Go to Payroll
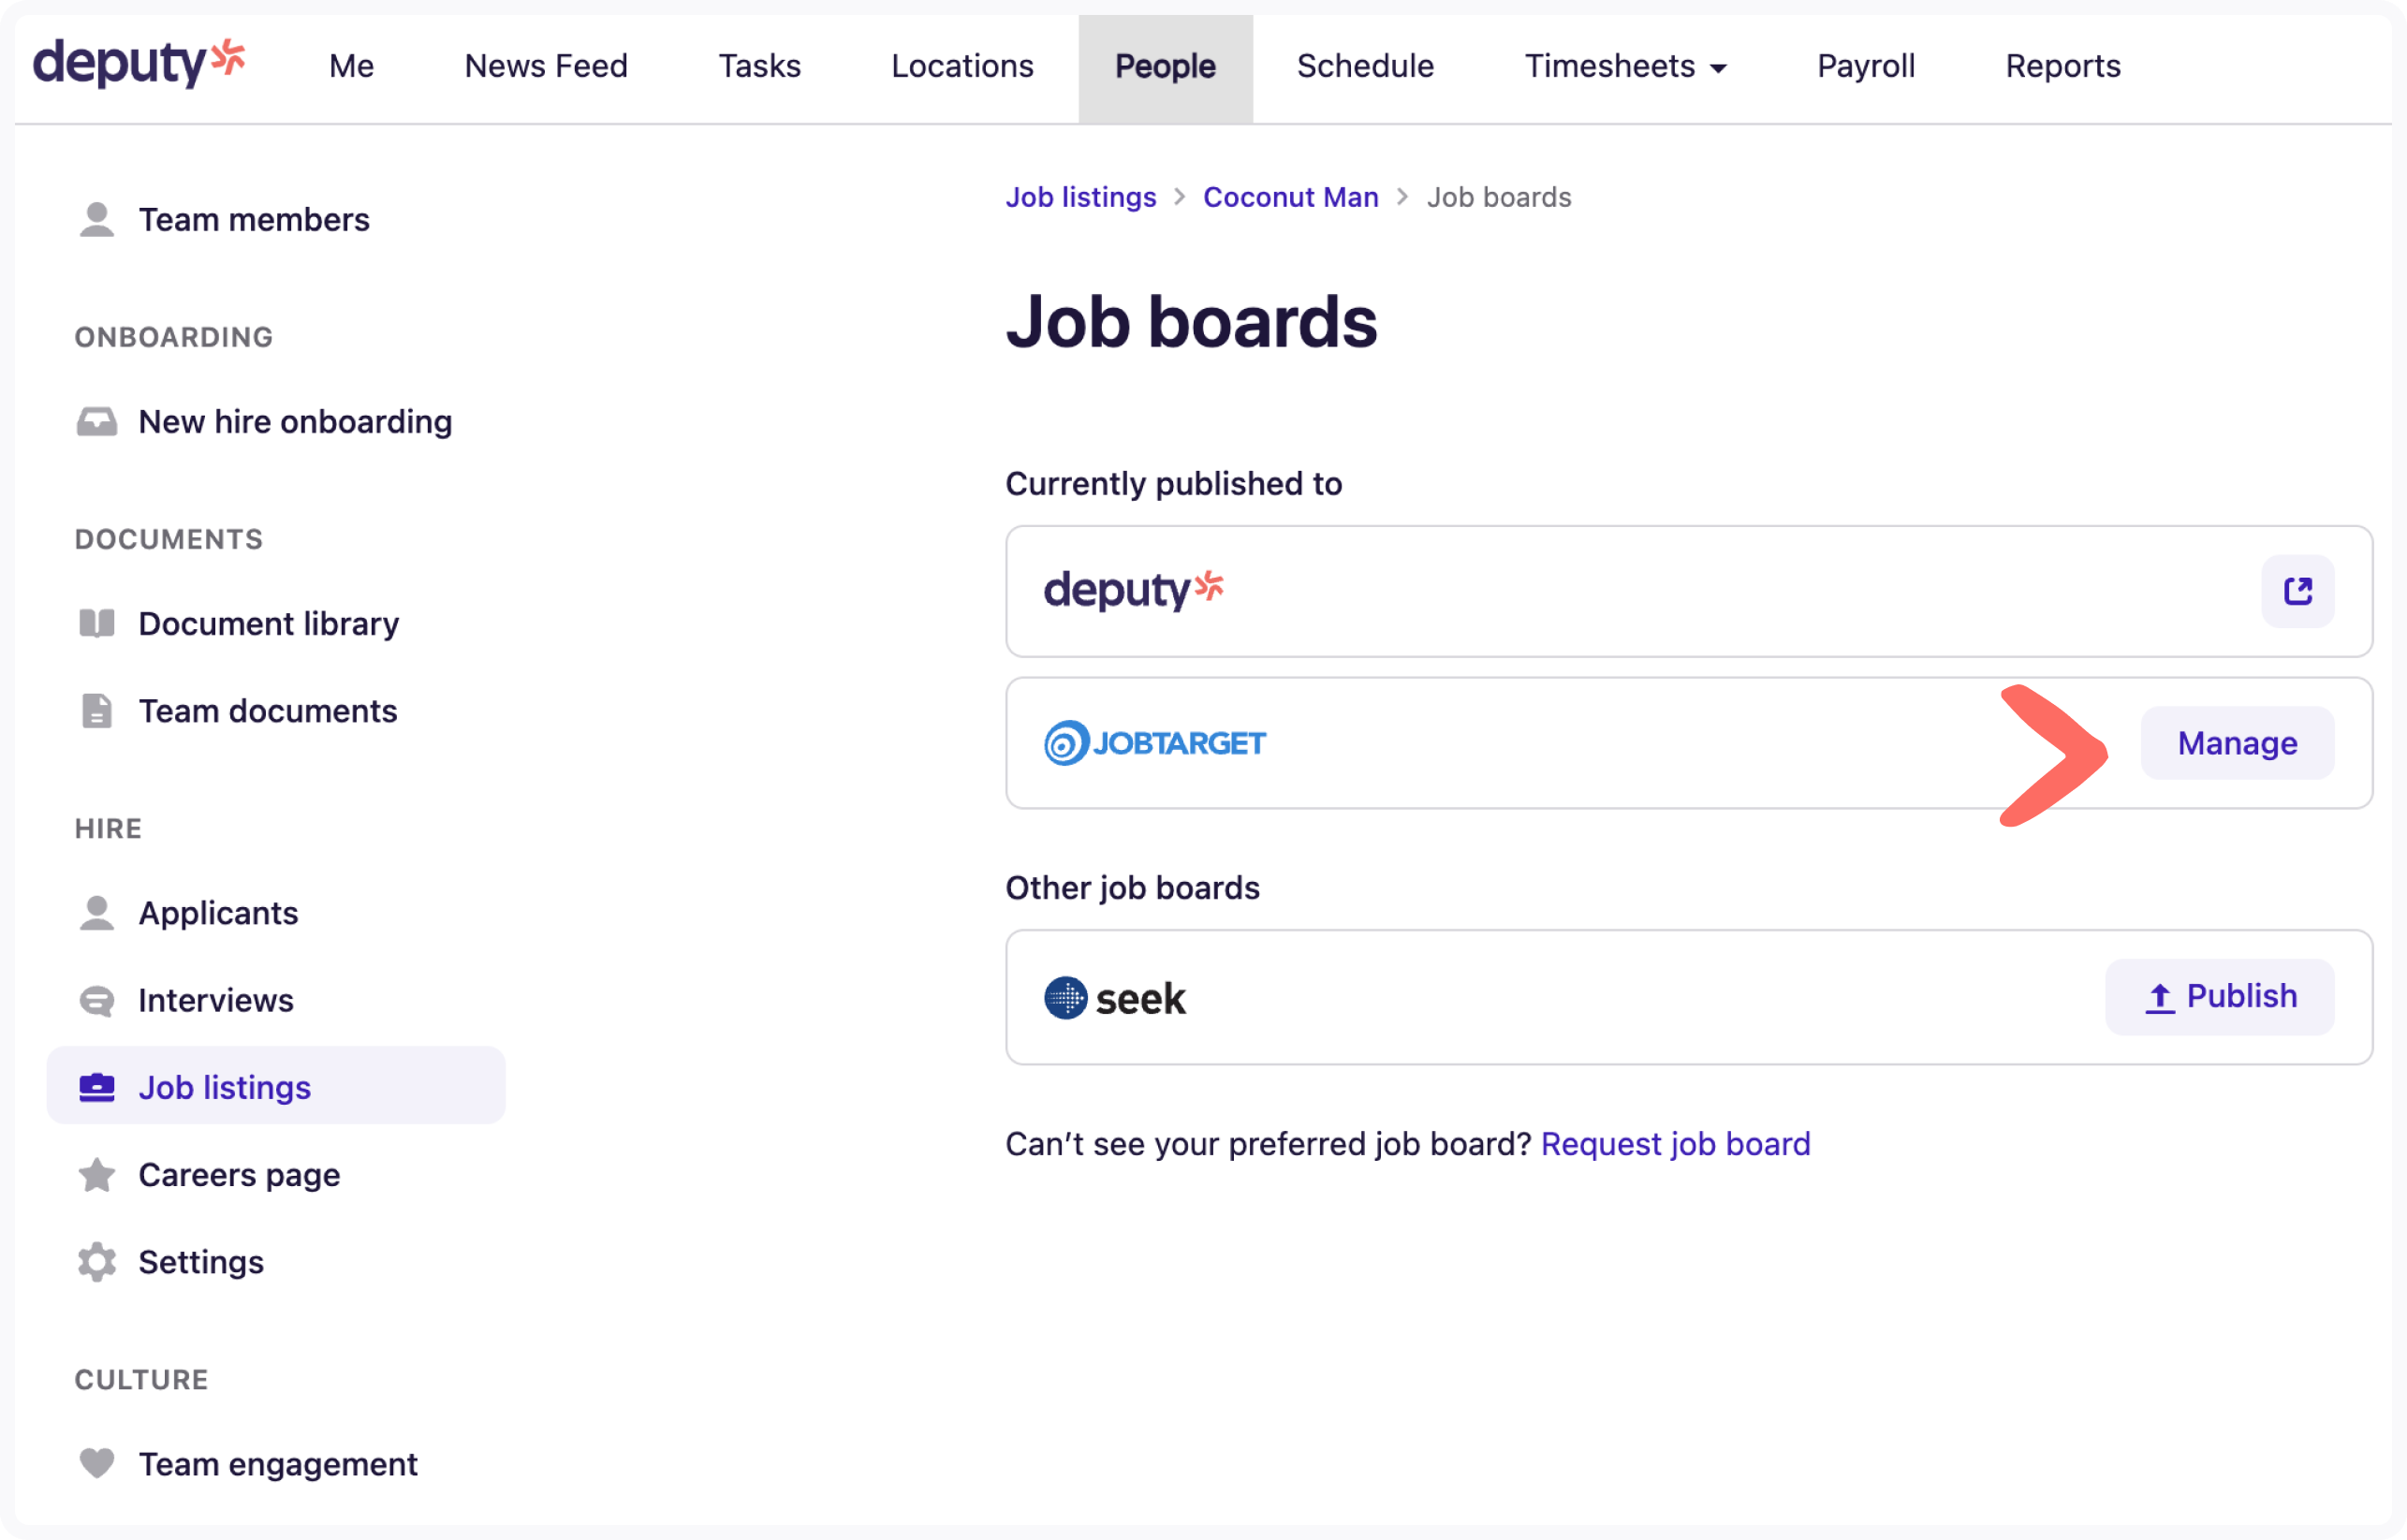The image size is (2407, 1540). point(1865,66)
